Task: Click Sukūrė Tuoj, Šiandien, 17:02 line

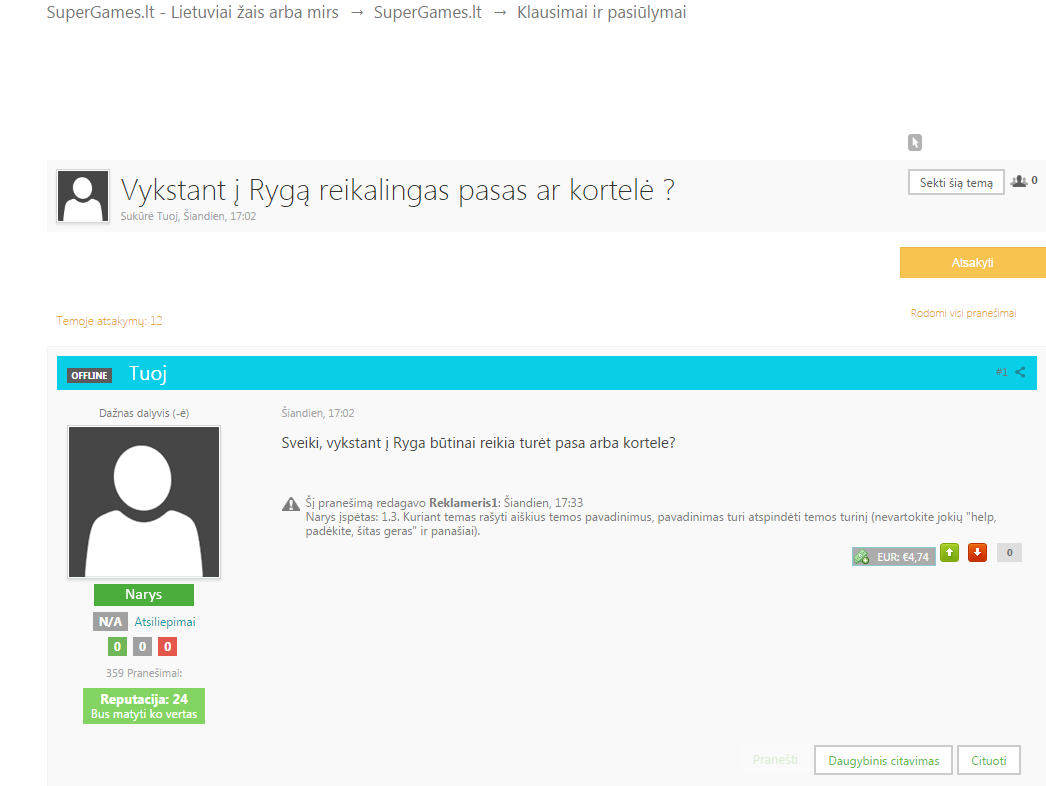Action: (x=188, y=216)
